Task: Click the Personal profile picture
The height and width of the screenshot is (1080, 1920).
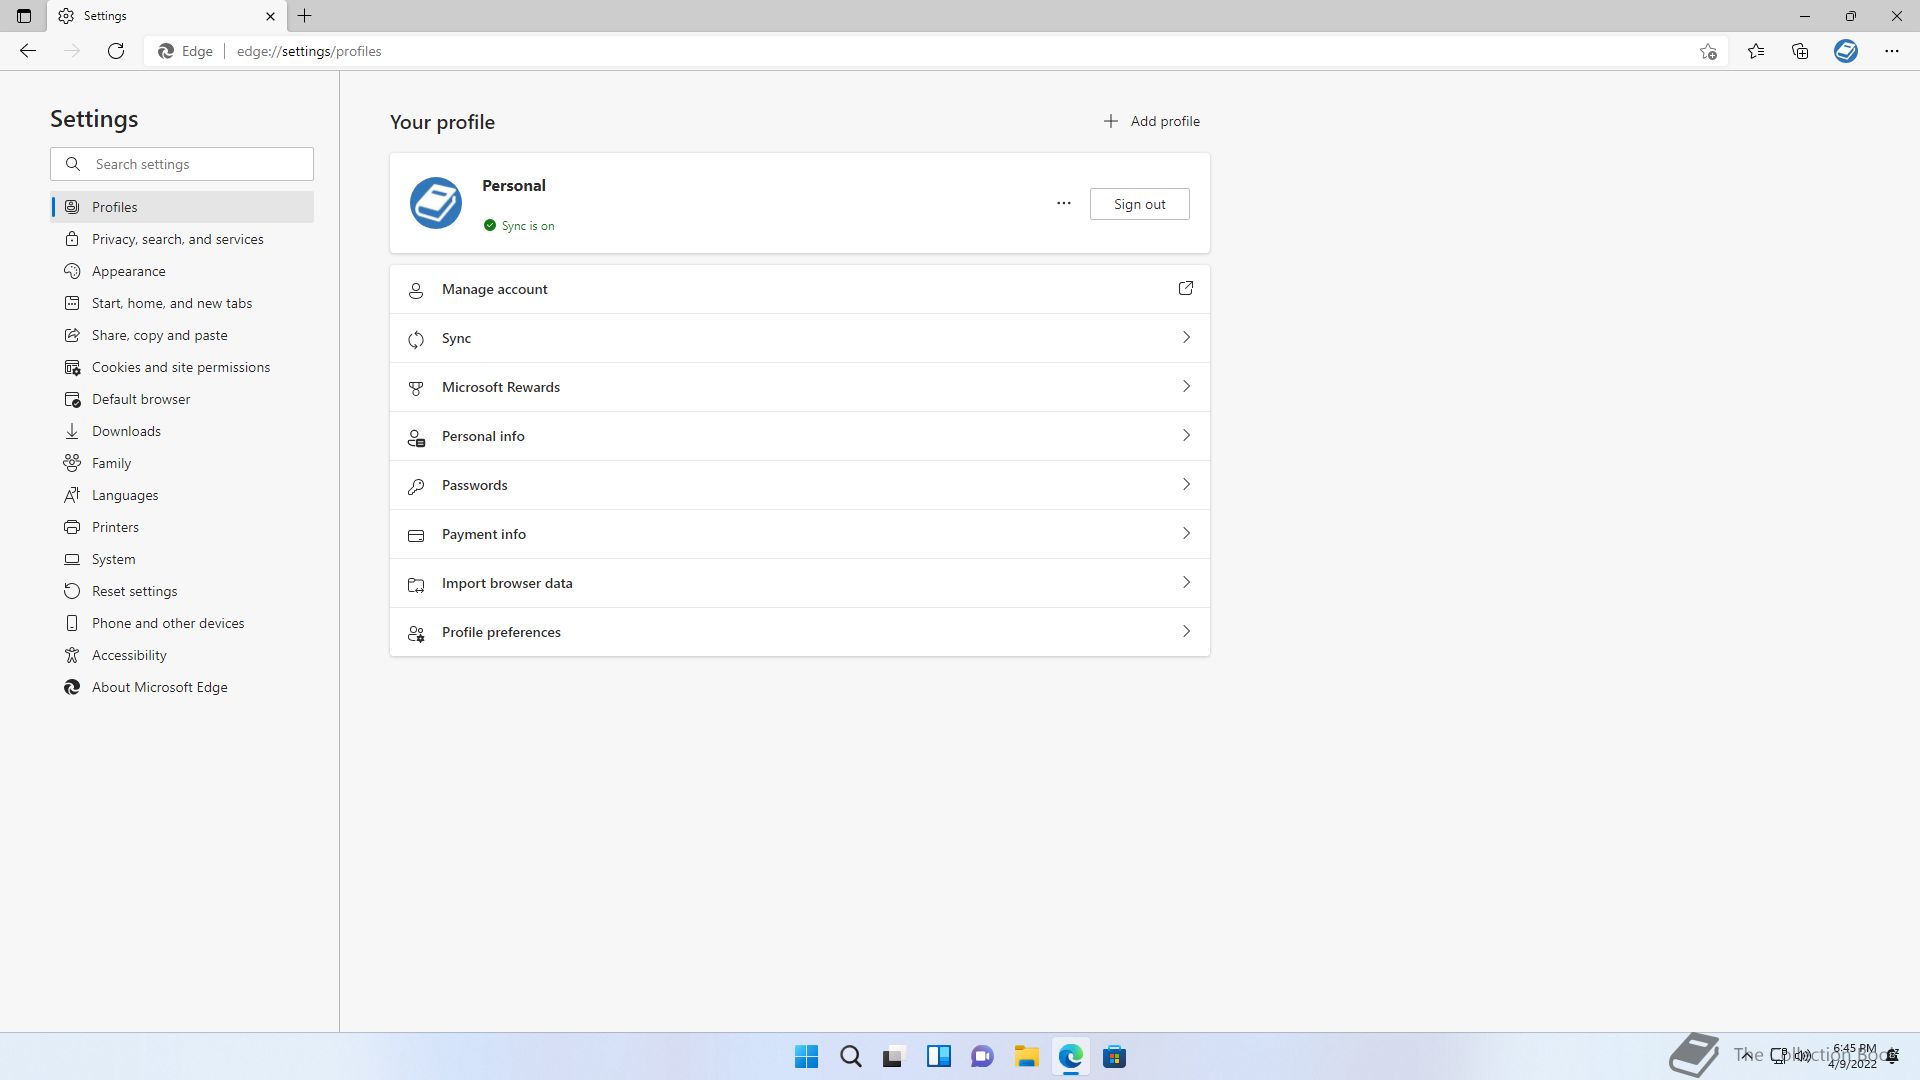Action: click(436, 203)
